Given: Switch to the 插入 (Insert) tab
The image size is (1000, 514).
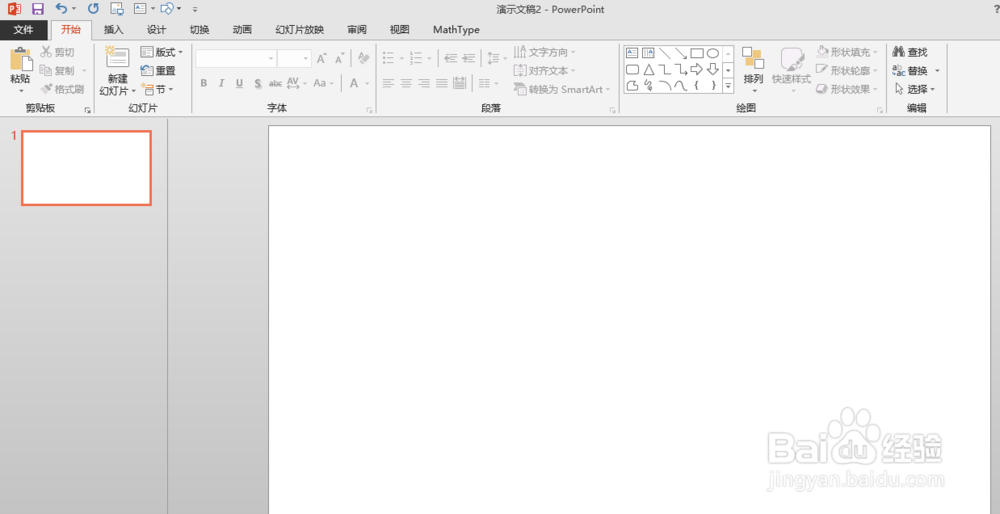Looking at the screenshot, I should (114, 29).
